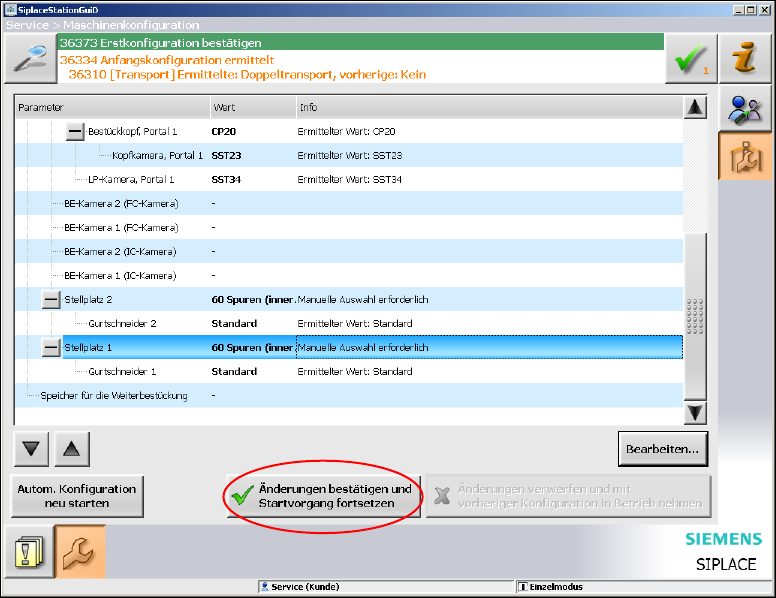Click Bearbeiten... button

663,449
